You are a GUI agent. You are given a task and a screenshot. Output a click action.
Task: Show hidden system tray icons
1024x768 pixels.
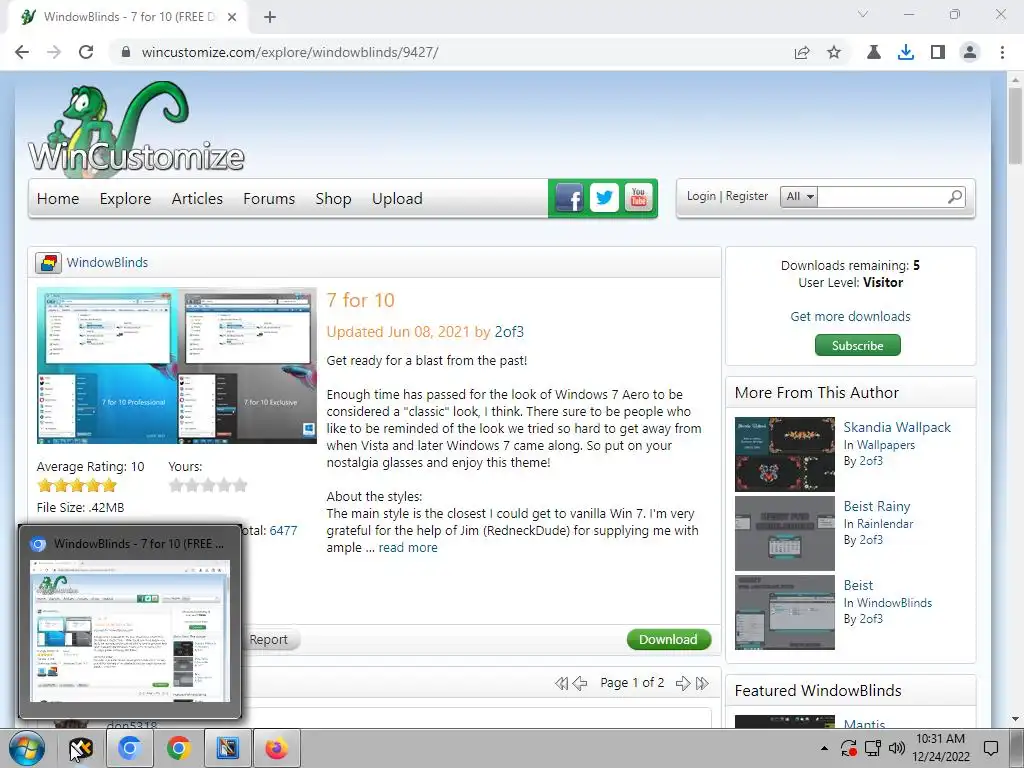tap(824, 748)
